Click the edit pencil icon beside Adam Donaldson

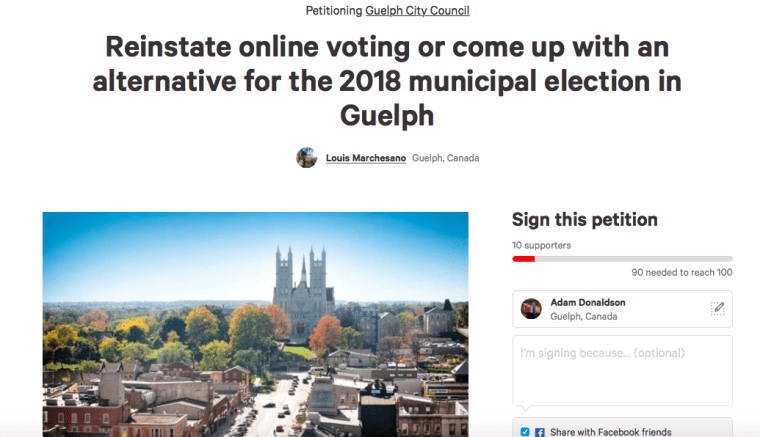tap(717, 309)
